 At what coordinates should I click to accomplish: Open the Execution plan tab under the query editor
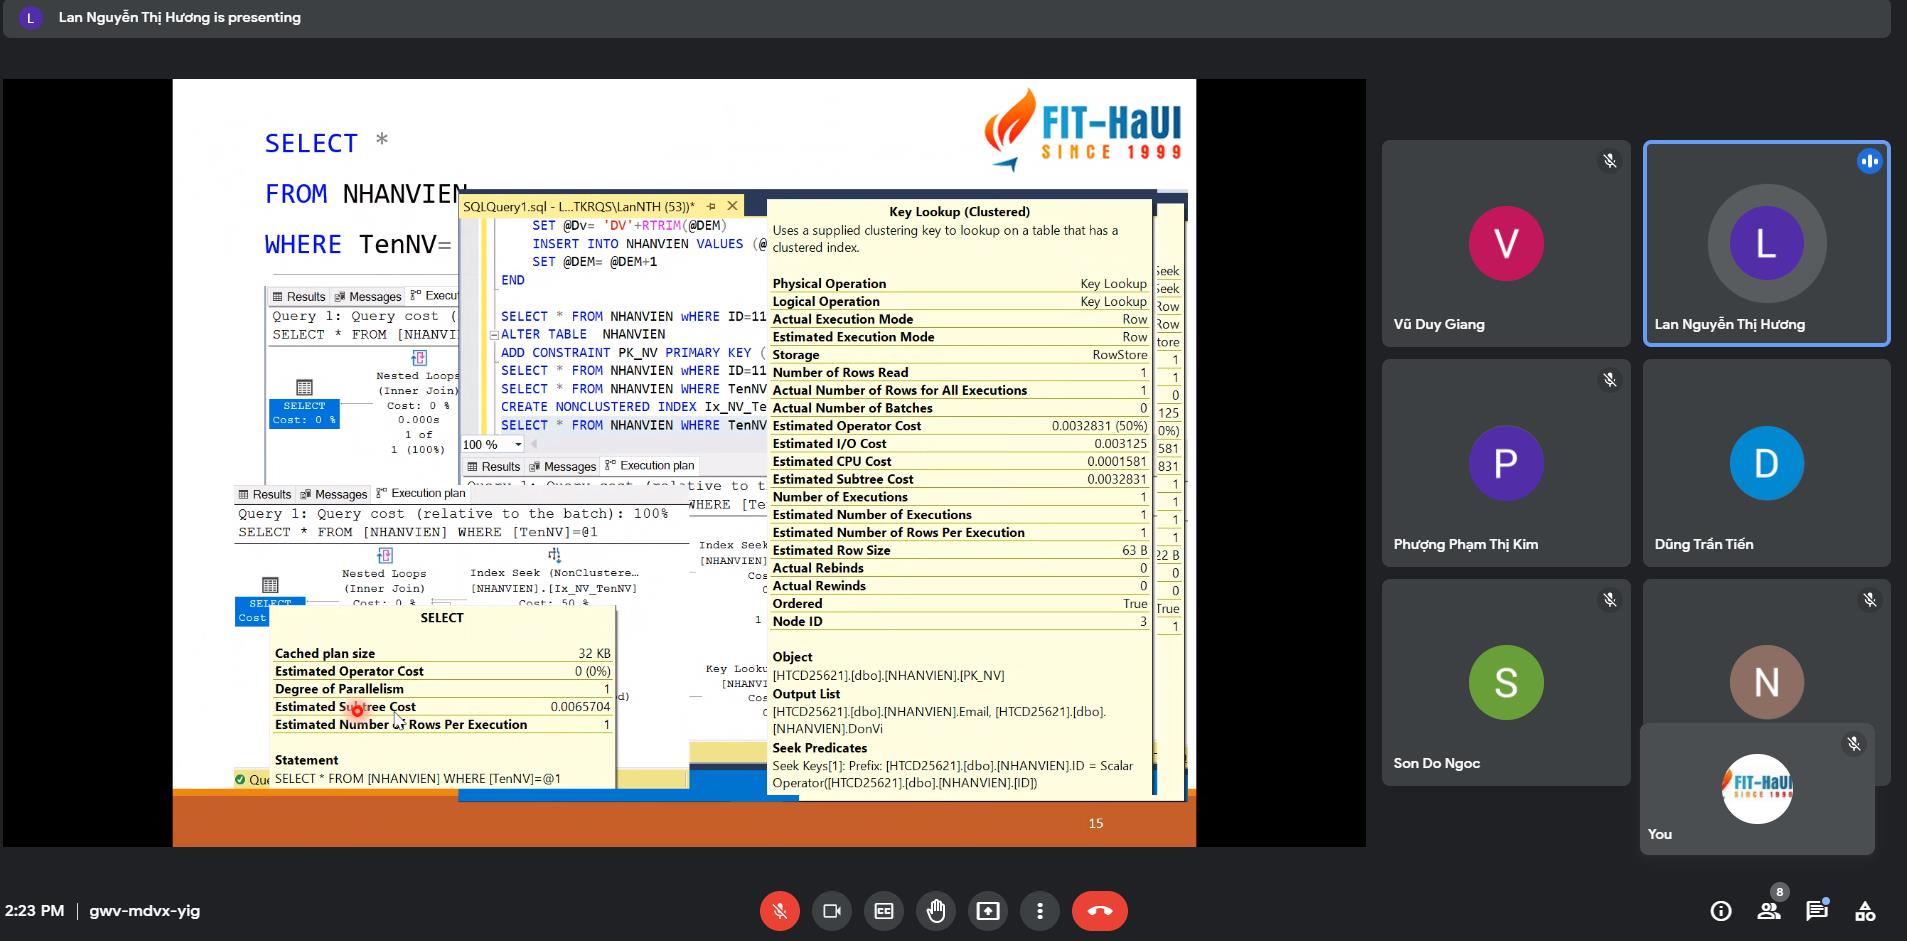tap(650, 466)
